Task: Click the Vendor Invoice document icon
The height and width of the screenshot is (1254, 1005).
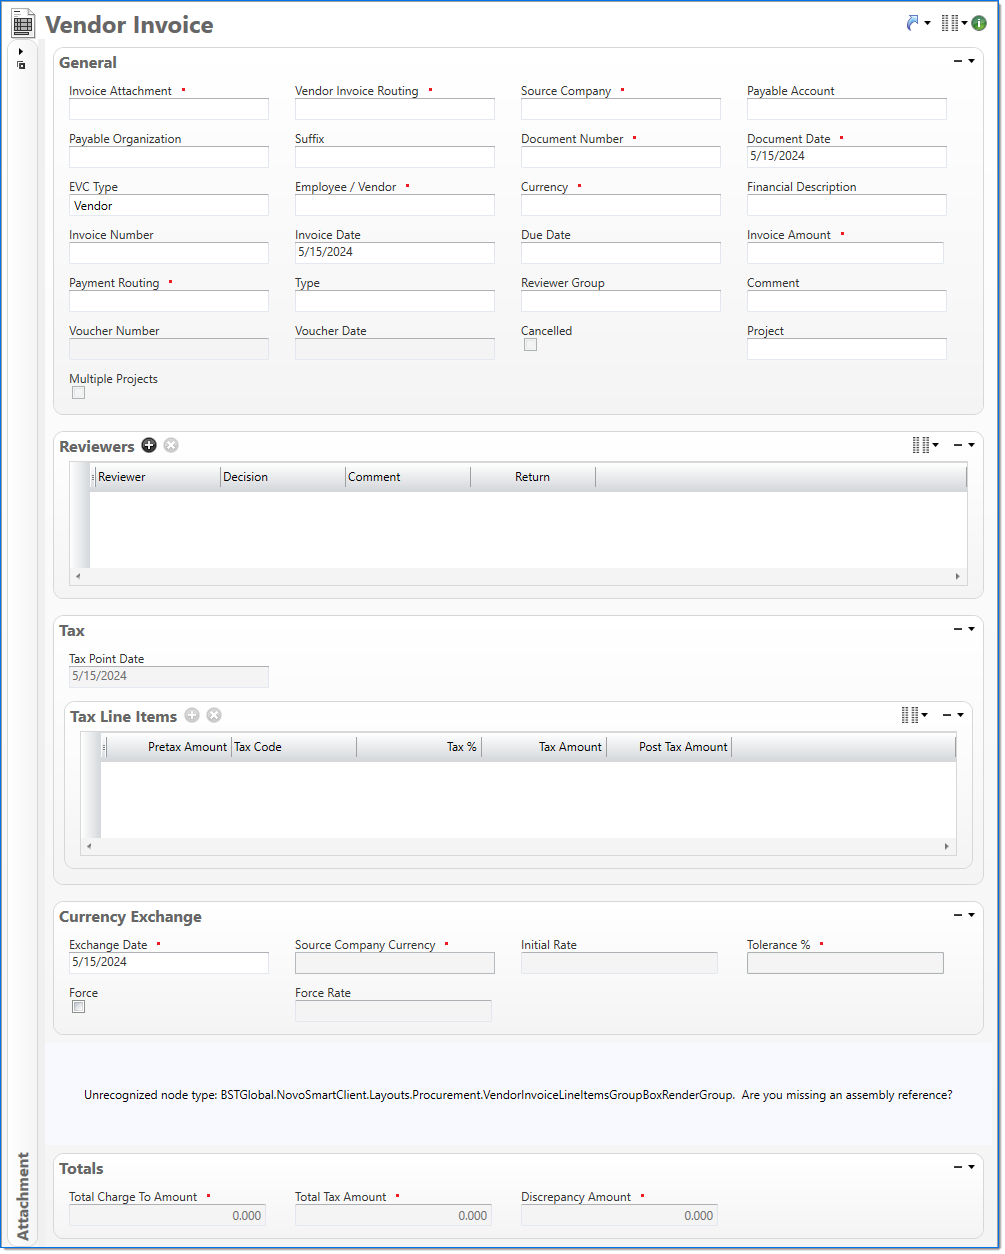Action: 23,24
